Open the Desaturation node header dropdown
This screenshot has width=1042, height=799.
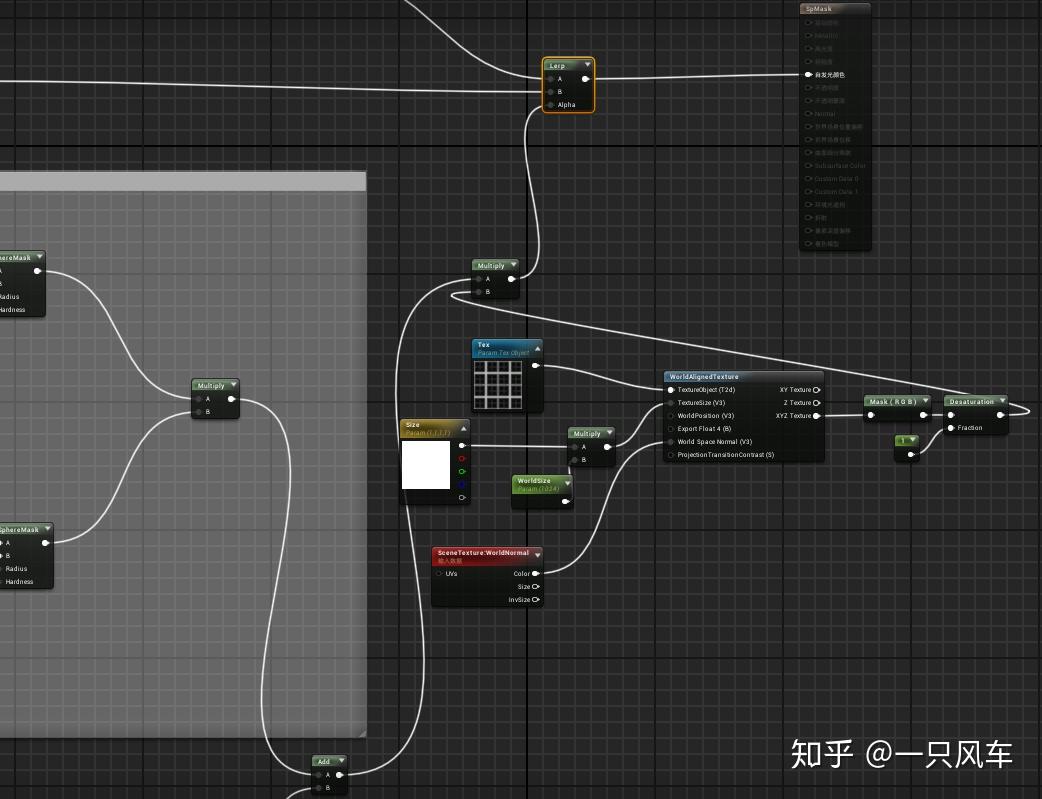pos(1003,402)
